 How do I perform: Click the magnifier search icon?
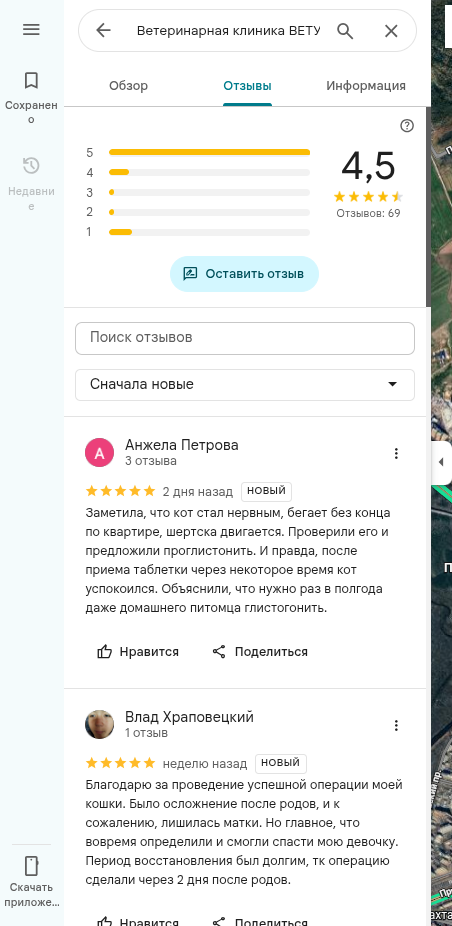tap(345, 31)
